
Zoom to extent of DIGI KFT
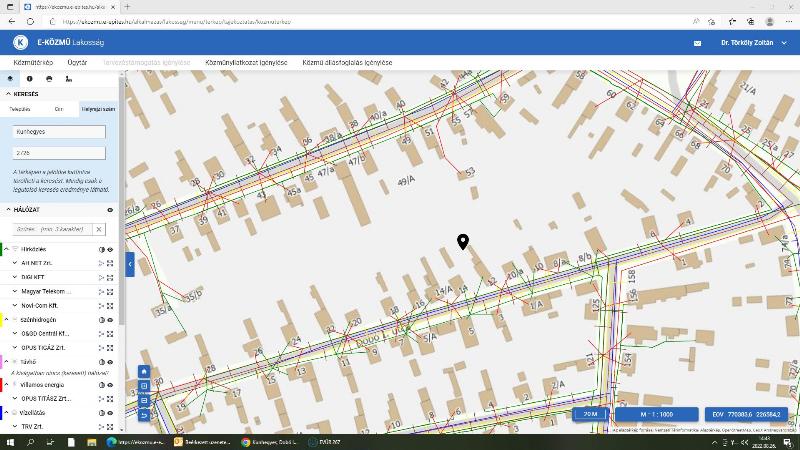point(110,278)
